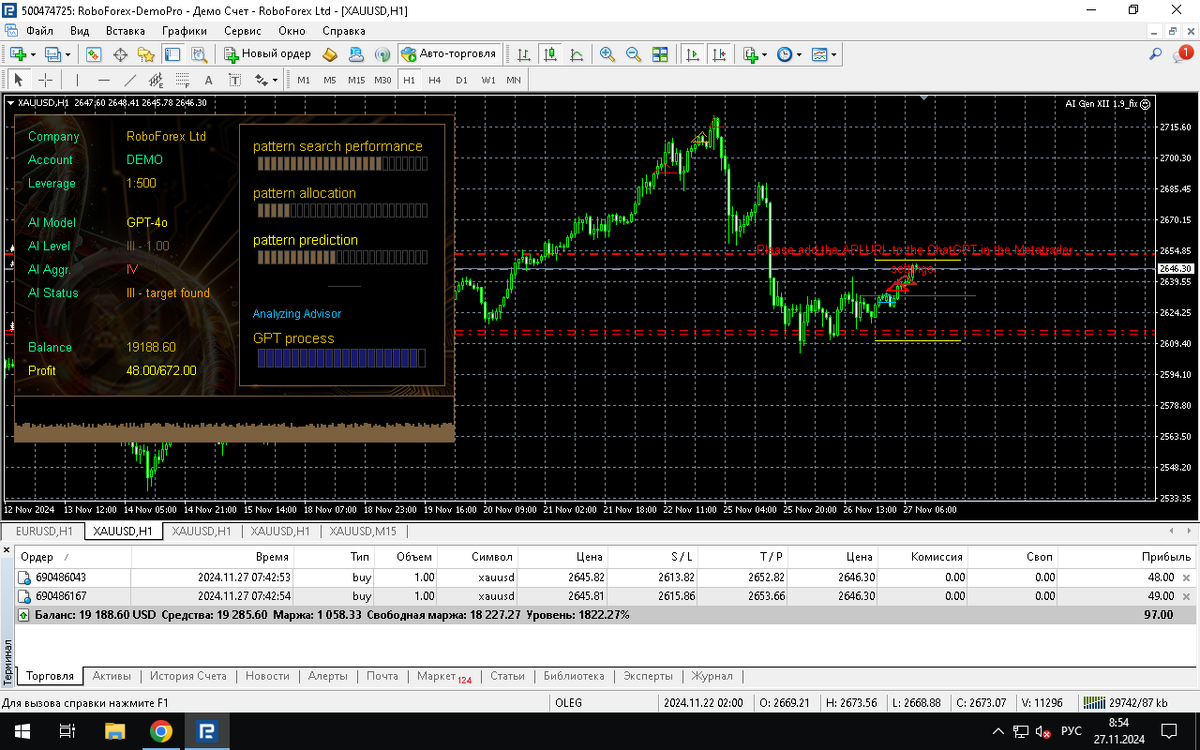Tile chart windows icon
This screenshot has height=750, width=1200.
660,54
